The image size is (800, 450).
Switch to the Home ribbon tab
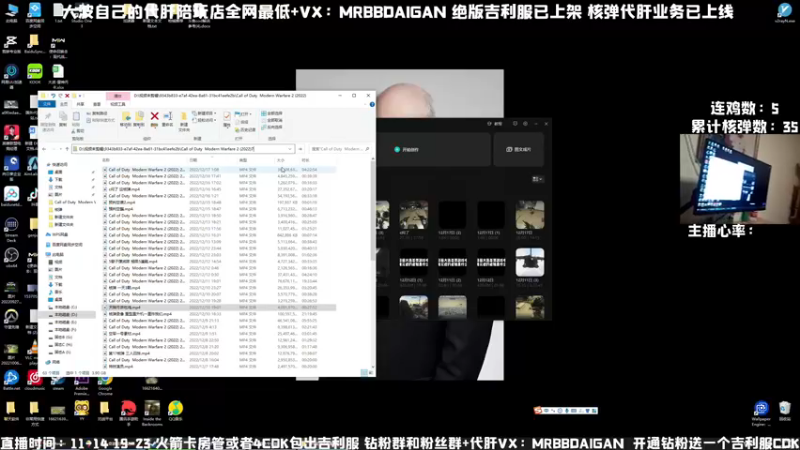(x=64, y=104)
